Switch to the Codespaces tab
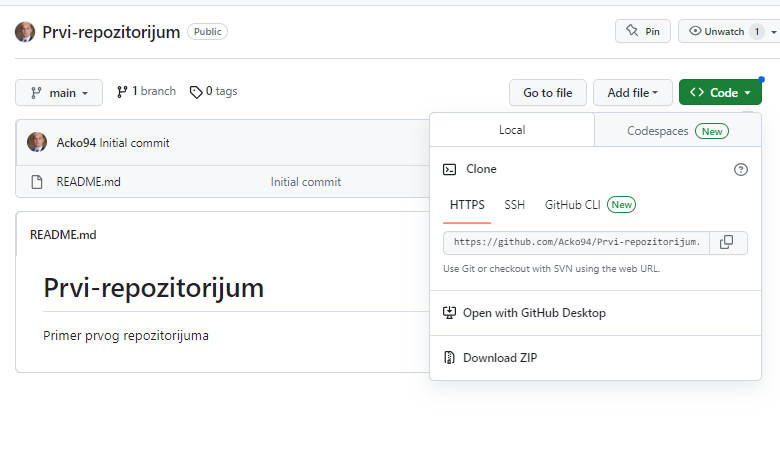The width and height of the screenshot is (780, 467). (678, 131)
